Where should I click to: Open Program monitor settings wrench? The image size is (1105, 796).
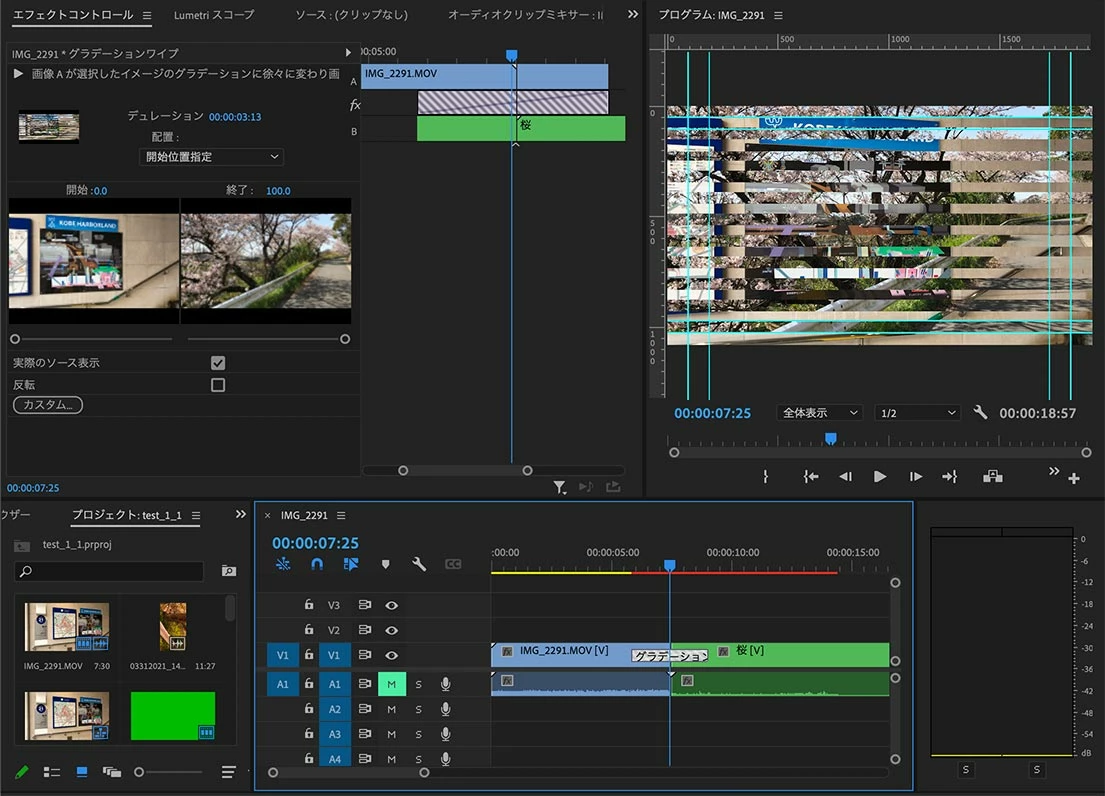coord(980,412)
